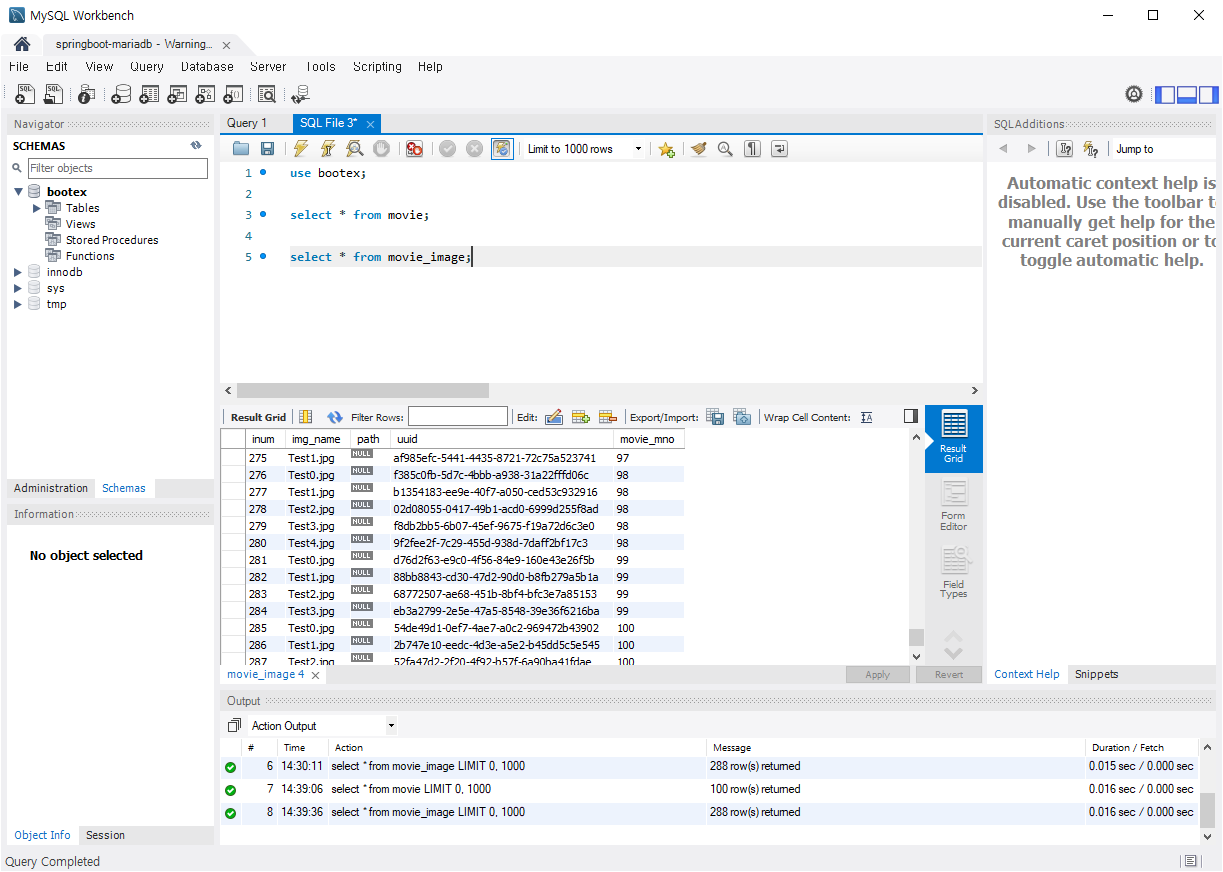Beautify query broom icon
This screenshot has height=872, width=1223.
pyautogui.click(x=698, y=148)
